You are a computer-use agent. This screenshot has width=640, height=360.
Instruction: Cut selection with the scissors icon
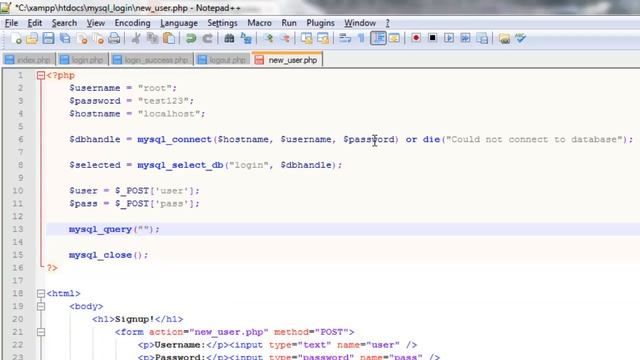tap(136, 38)
